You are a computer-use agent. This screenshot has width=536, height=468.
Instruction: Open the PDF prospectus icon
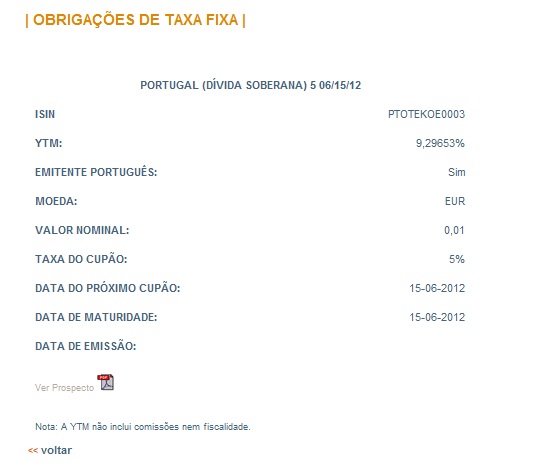[106, 382]
